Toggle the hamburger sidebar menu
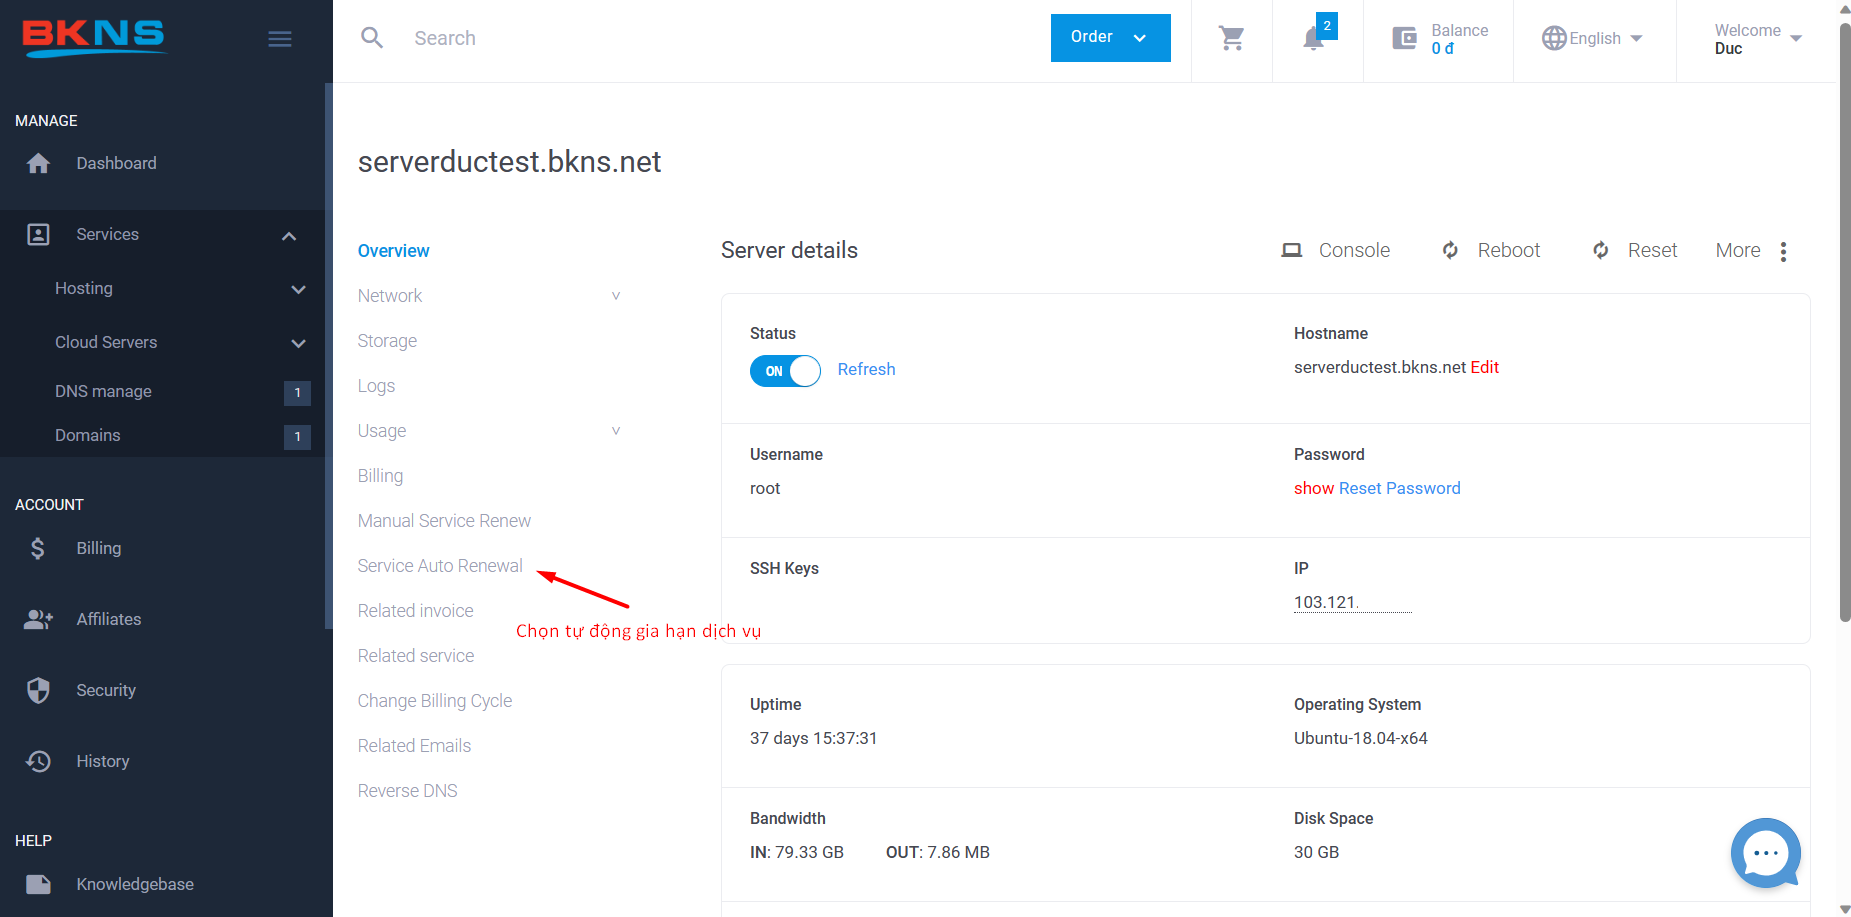 [x=280, y=39]
